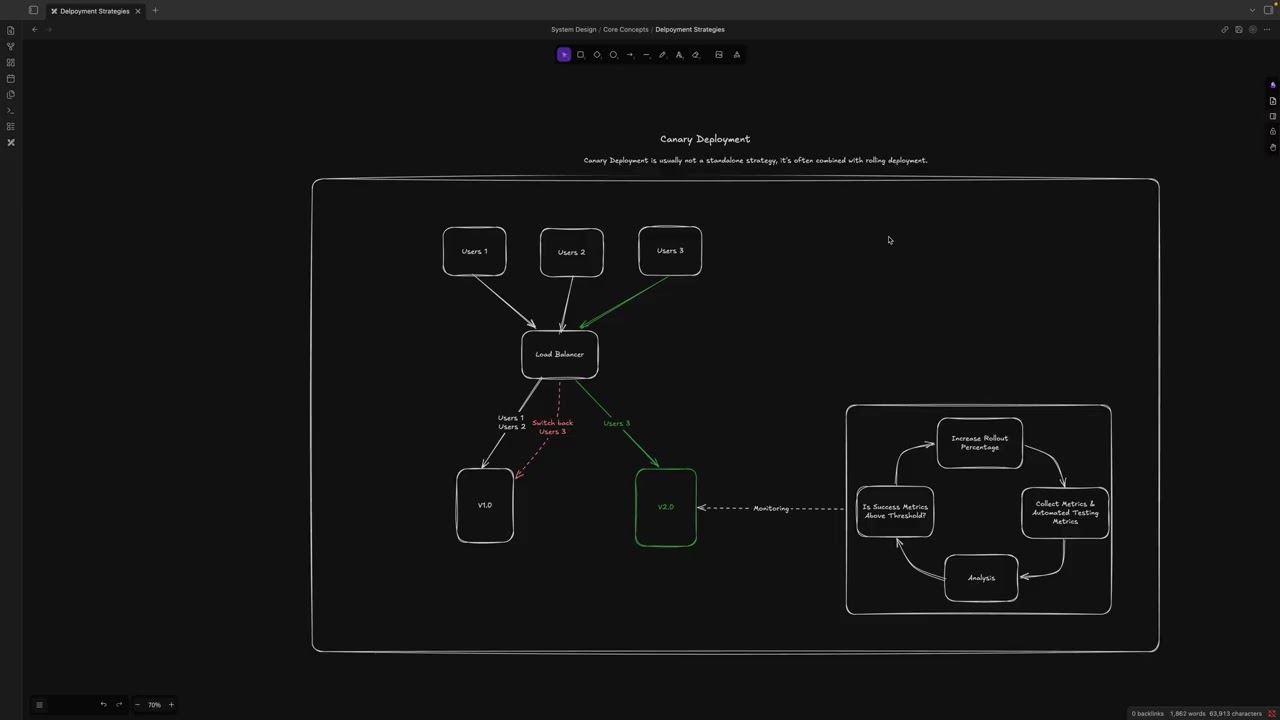
Task: Zoom out with the minus button
Action: 138,705
